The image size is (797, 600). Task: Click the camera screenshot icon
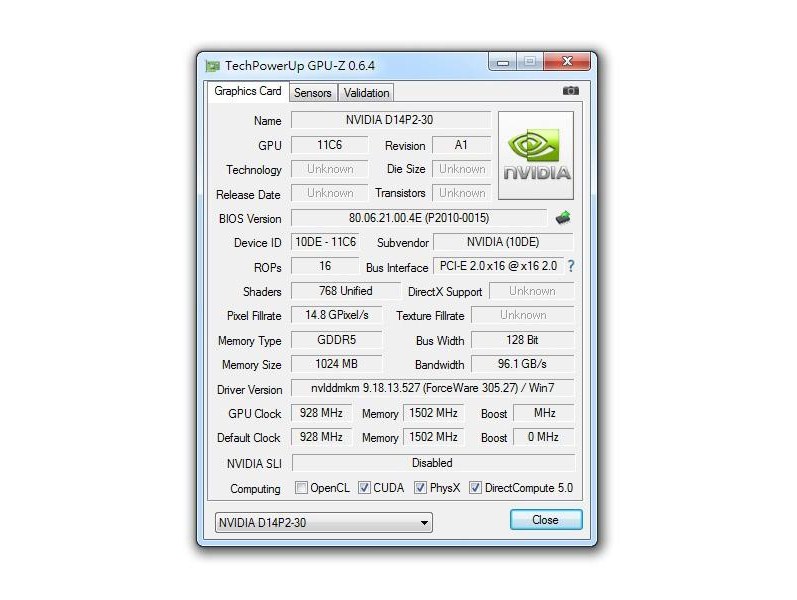[x=570, y=92]
